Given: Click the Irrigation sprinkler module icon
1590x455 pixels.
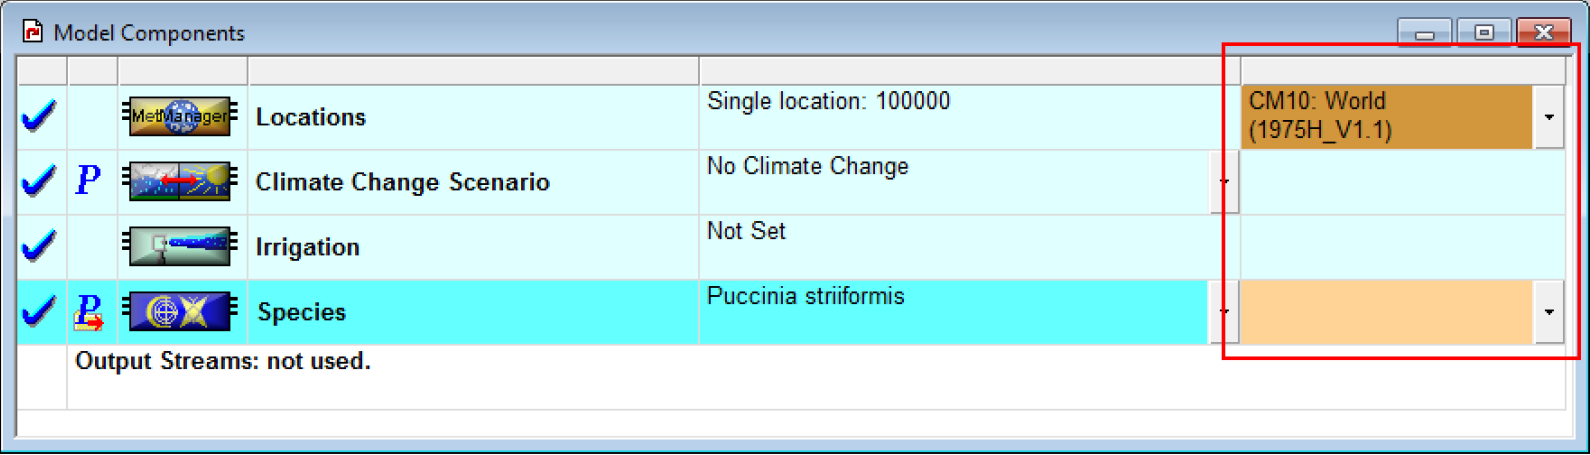Looking at the screenshot, I should pos(181,246).
